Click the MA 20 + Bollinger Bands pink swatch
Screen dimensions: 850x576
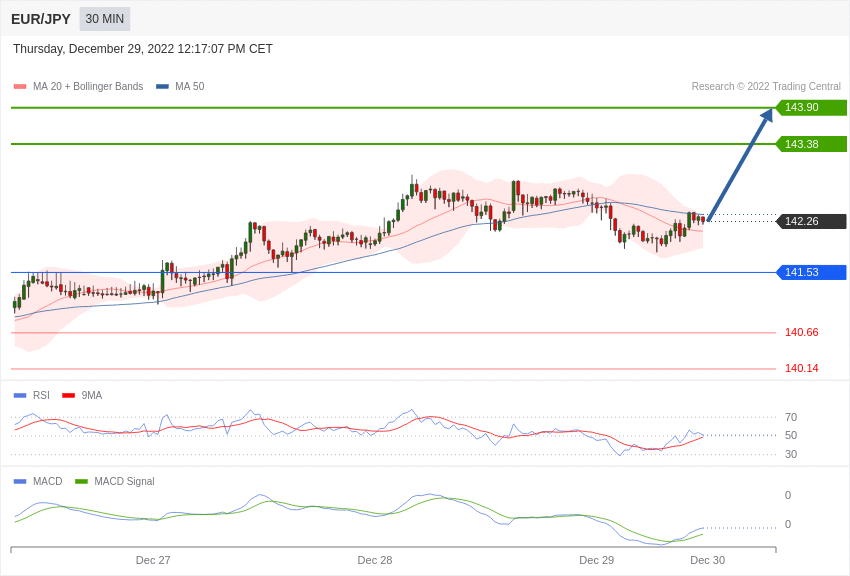click(20, 87)
